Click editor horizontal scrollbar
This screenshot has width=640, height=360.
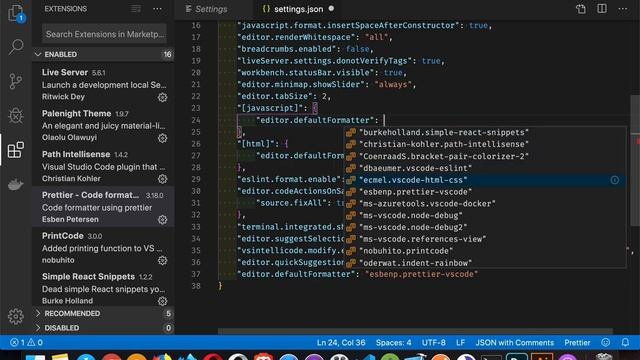(x=416, y=331)
